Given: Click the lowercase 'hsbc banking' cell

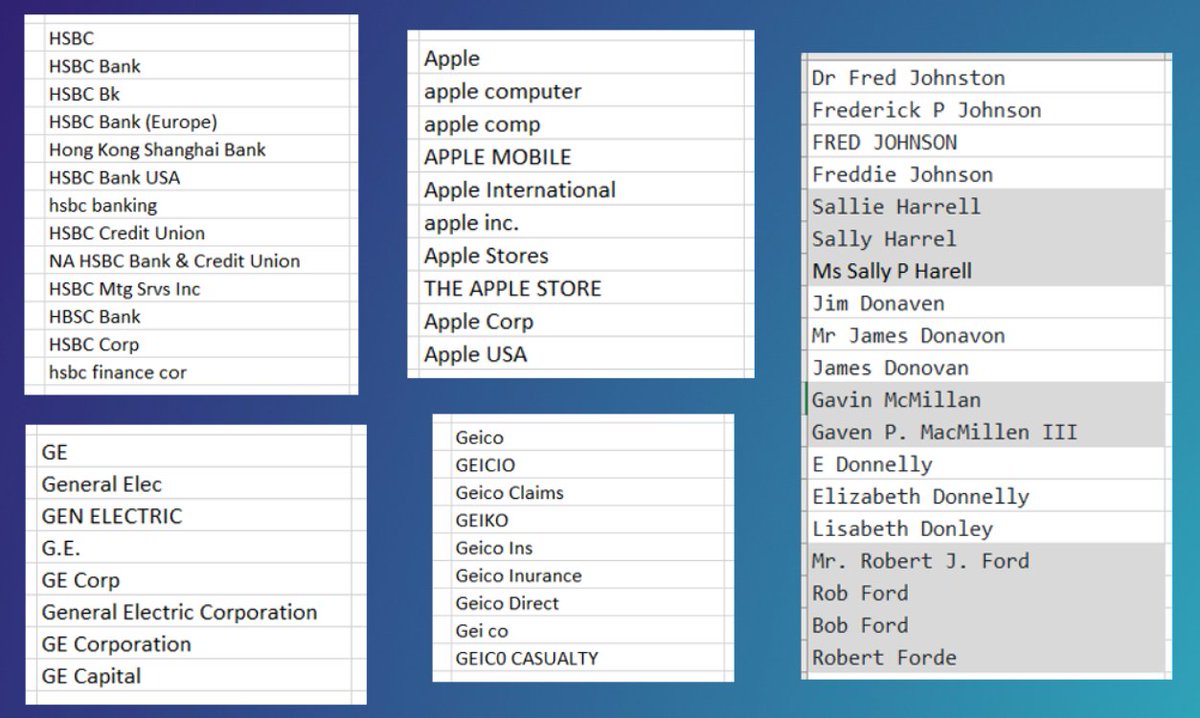Looking at the screenshot, I should click(x=195, y=206).
